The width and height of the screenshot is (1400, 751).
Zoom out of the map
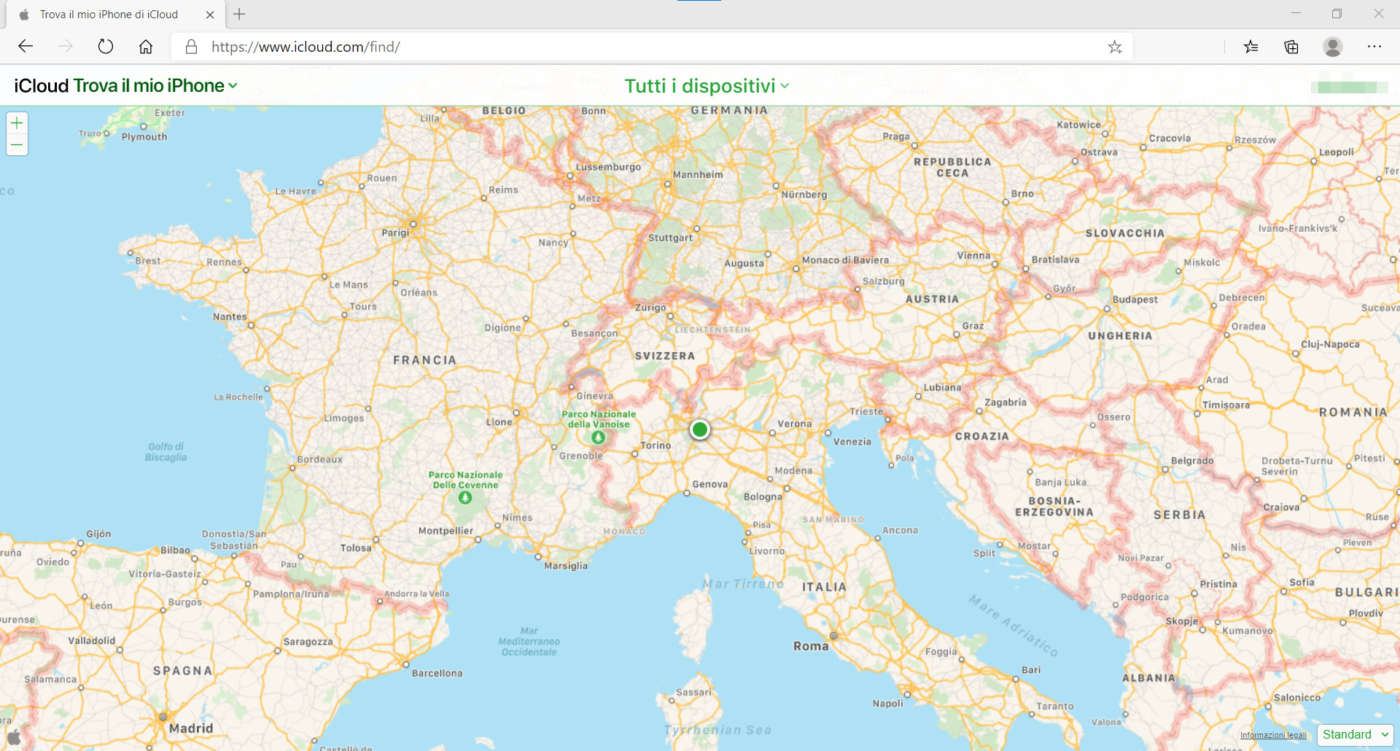(16, 145)
